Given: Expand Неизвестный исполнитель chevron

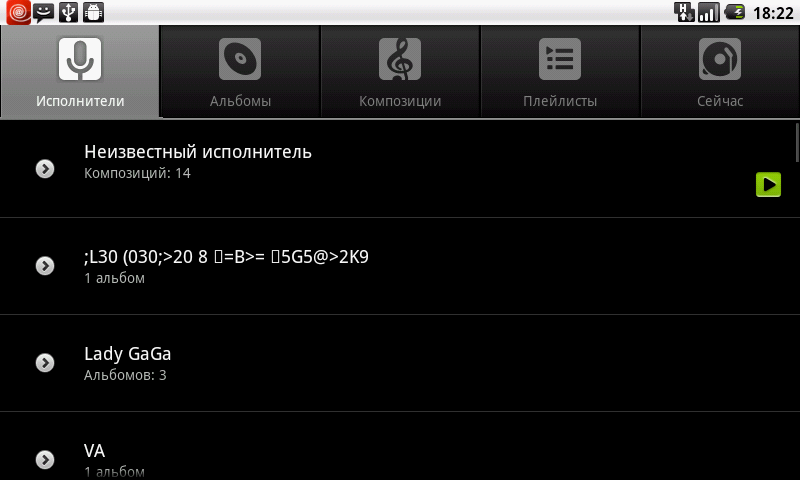Looking at the screenshot, I should point(45,169).
